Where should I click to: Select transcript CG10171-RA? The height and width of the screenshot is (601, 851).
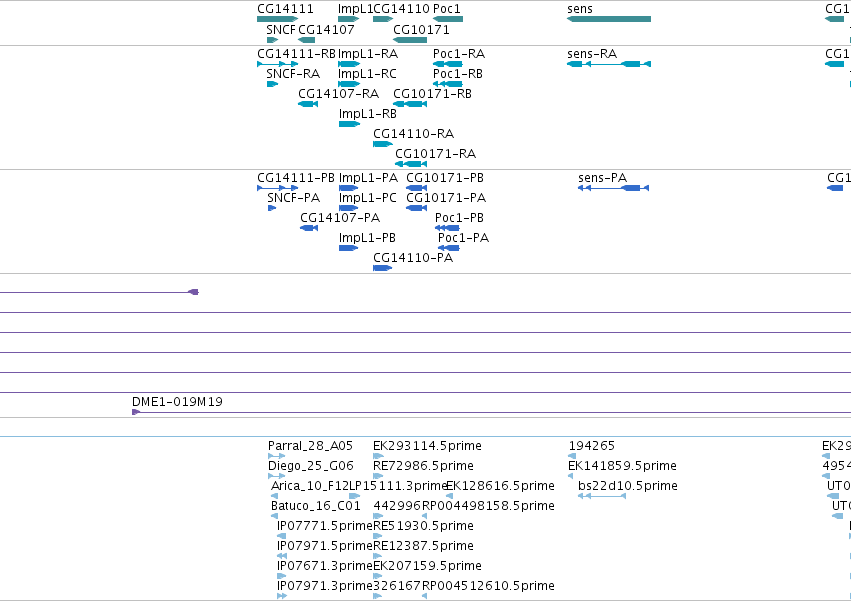pos(411,165)
